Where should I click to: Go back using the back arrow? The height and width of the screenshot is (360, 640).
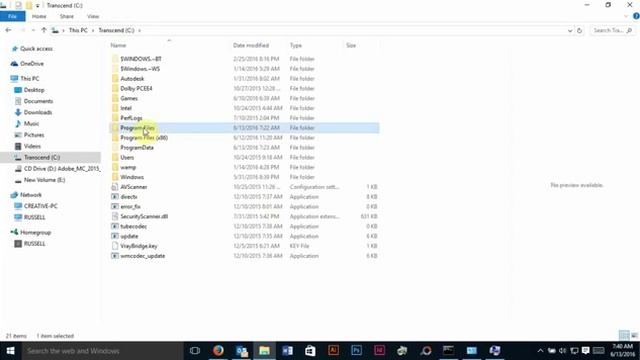click(8, 30)
